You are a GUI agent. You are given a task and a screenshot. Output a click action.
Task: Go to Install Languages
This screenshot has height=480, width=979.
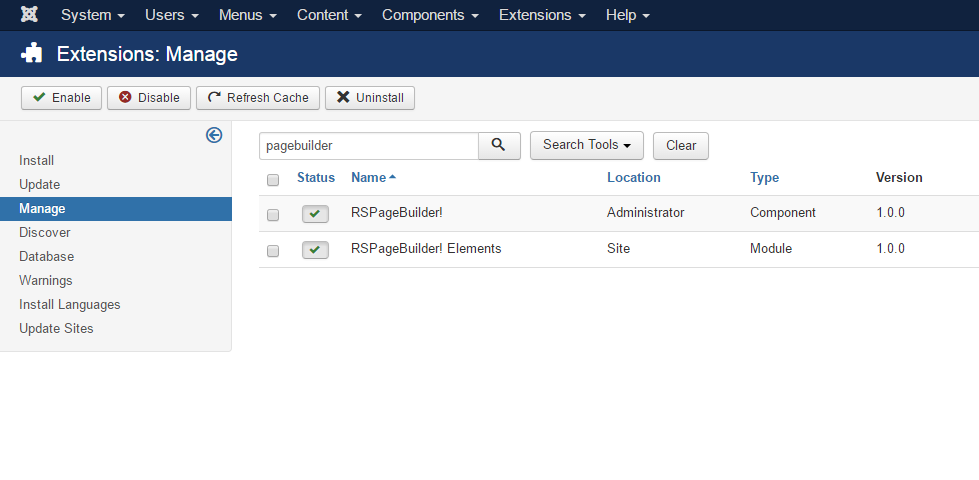69,305
